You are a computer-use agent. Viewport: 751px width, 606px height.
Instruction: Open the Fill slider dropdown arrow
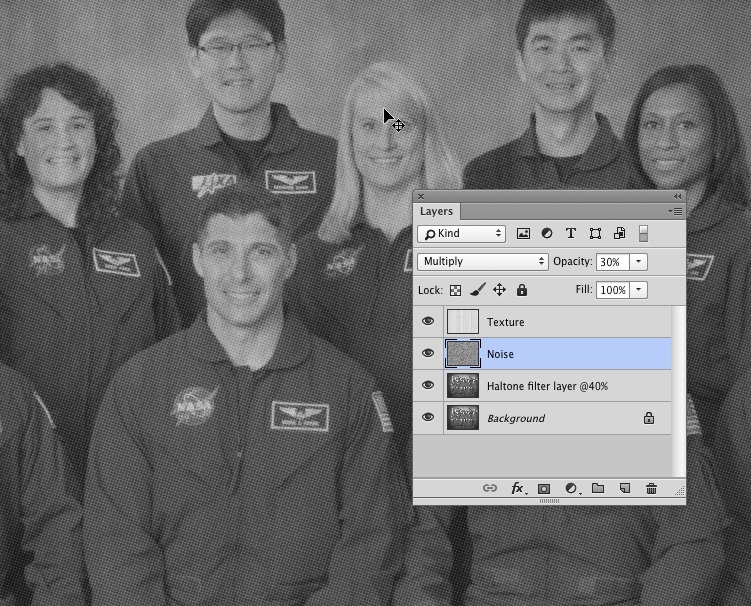(x=638, y=290)
